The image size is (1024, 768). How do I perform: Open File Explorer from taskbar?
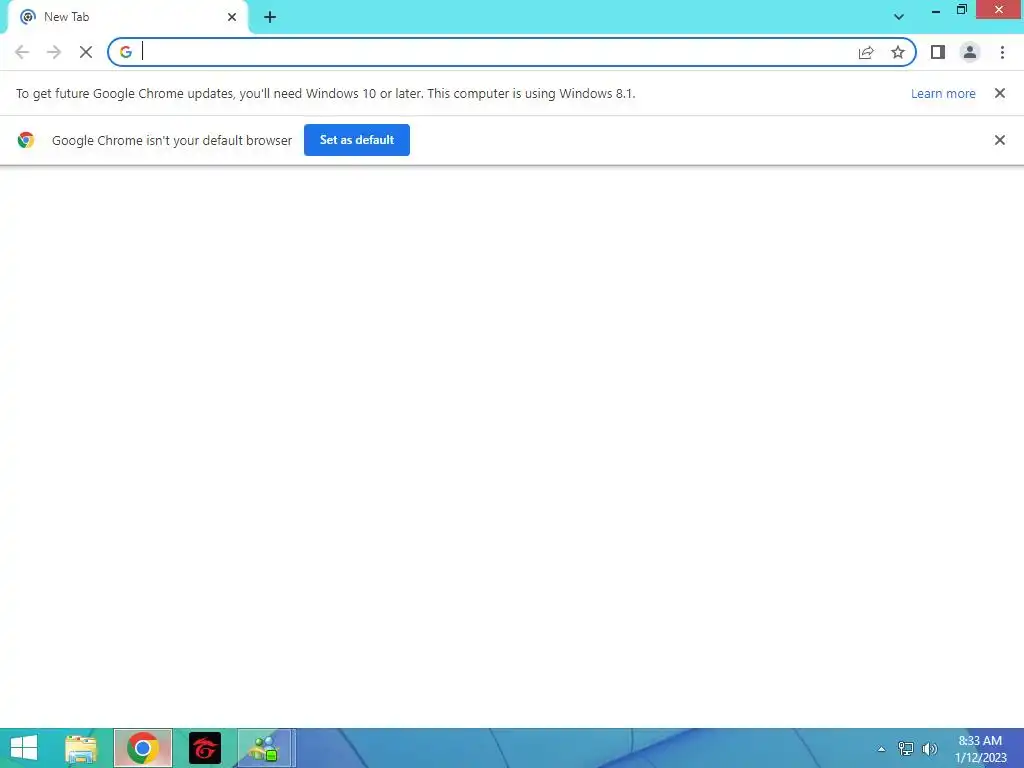point(81,748)
